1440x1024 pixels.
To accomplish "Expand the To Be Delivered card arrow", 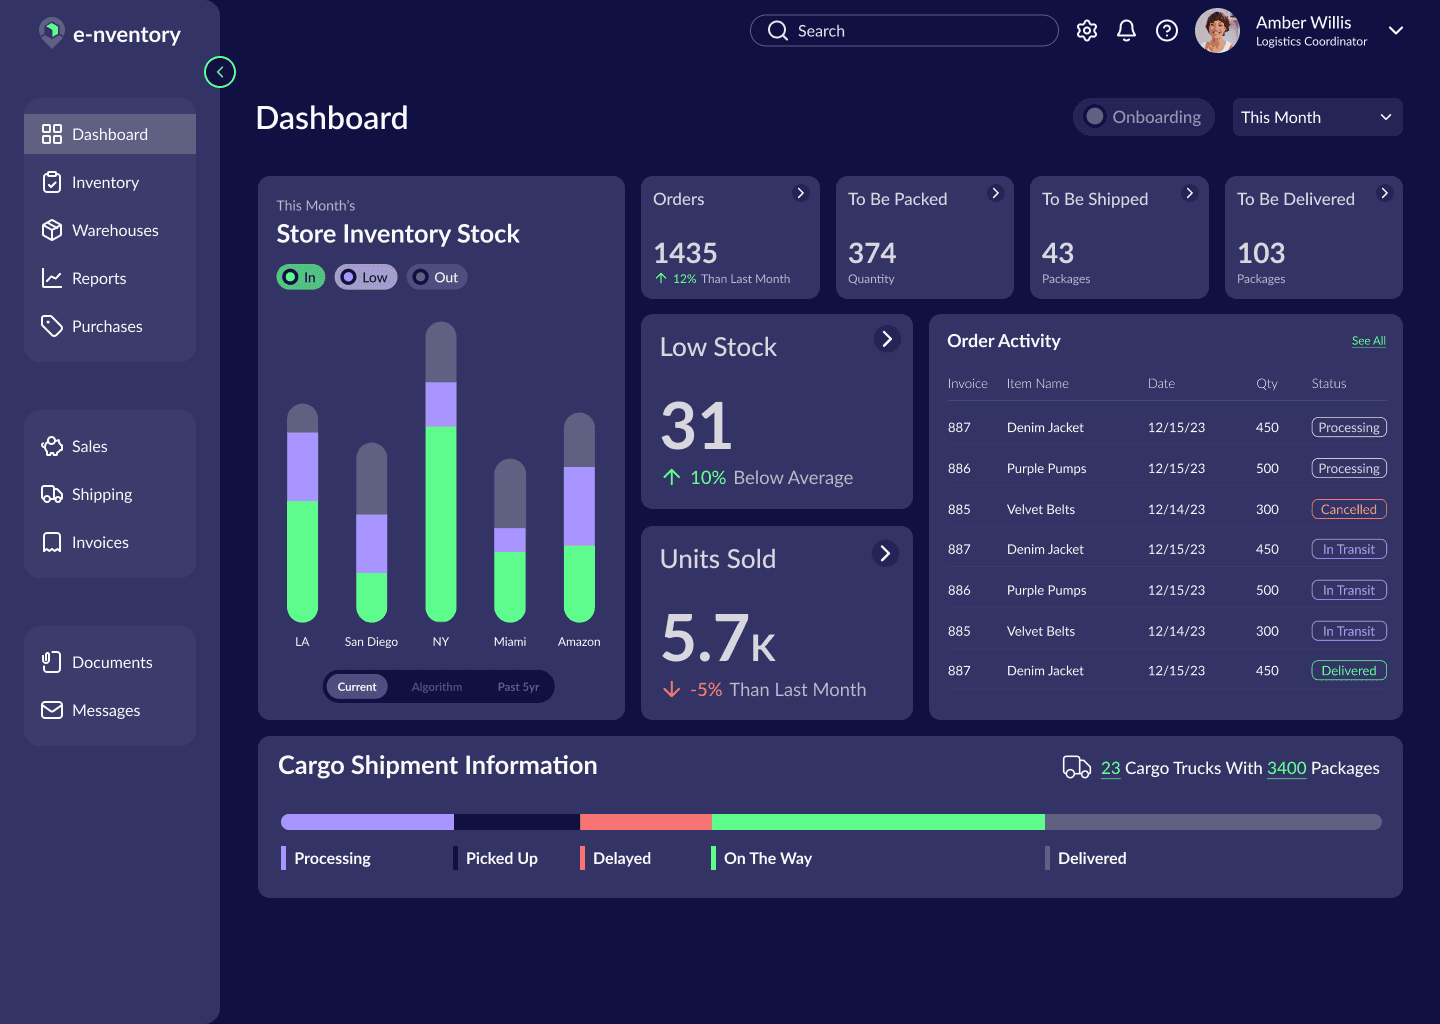I will [1384, 193].
